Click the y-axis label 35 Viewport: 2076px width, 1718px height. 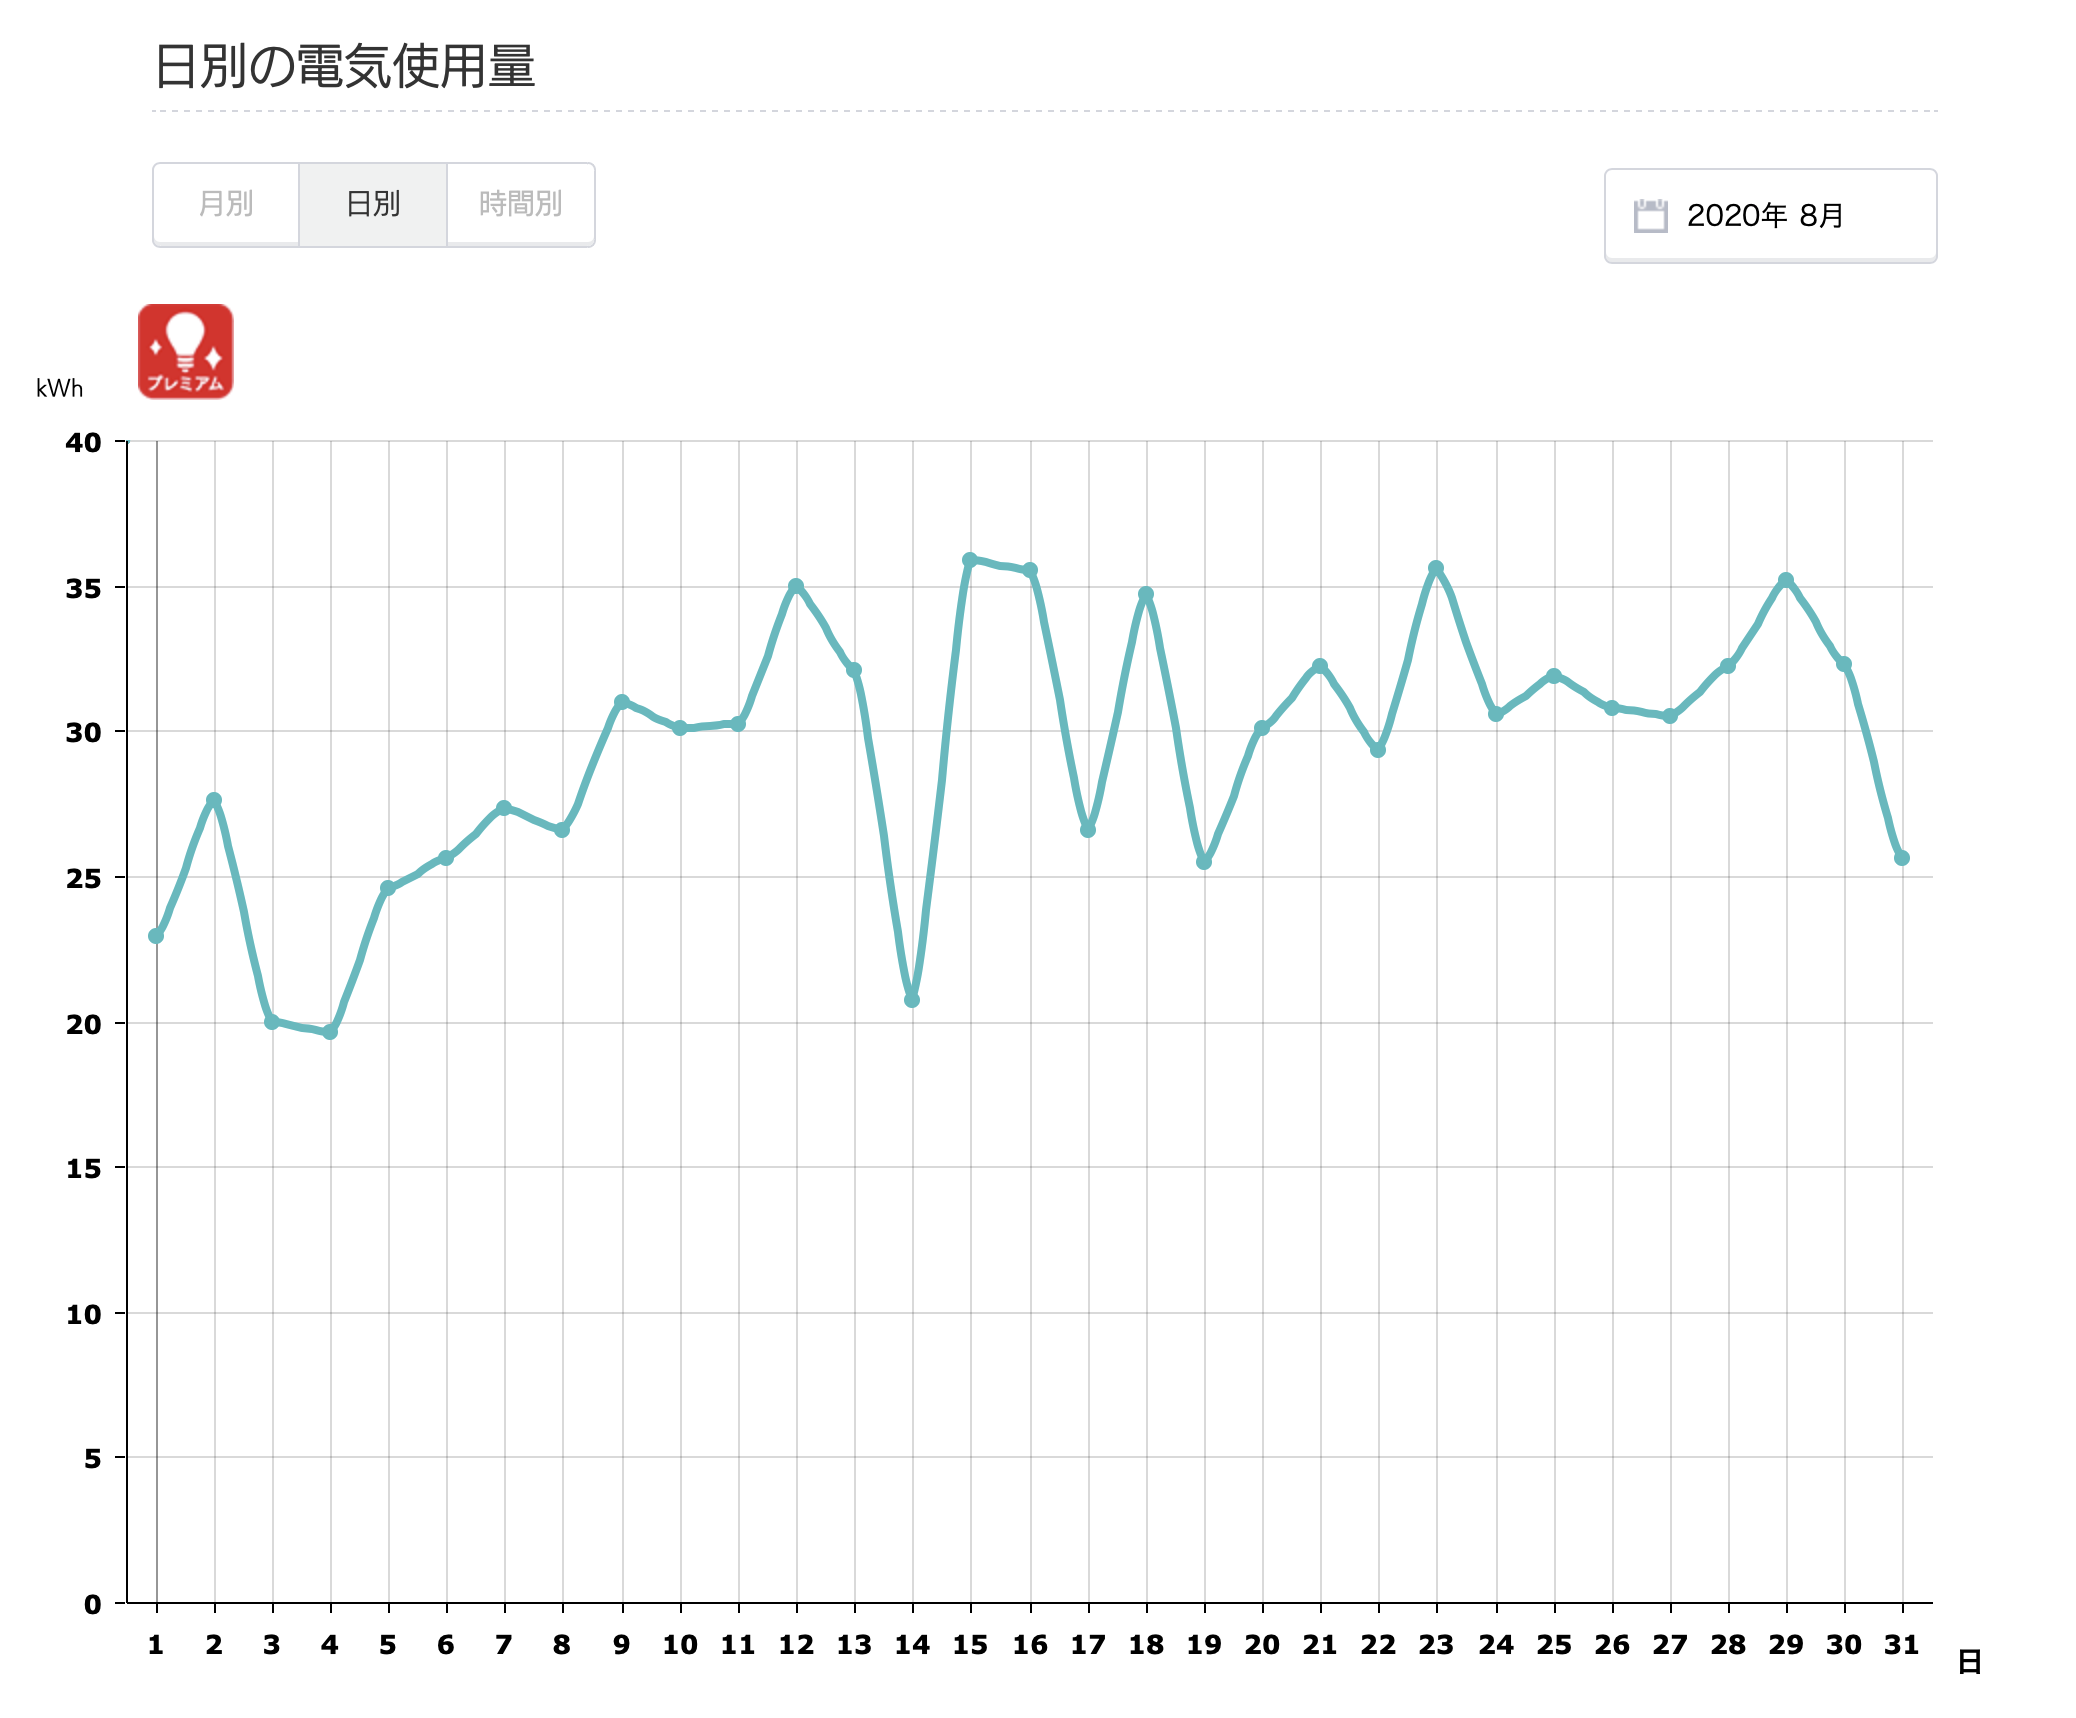[x=83, y=588]
